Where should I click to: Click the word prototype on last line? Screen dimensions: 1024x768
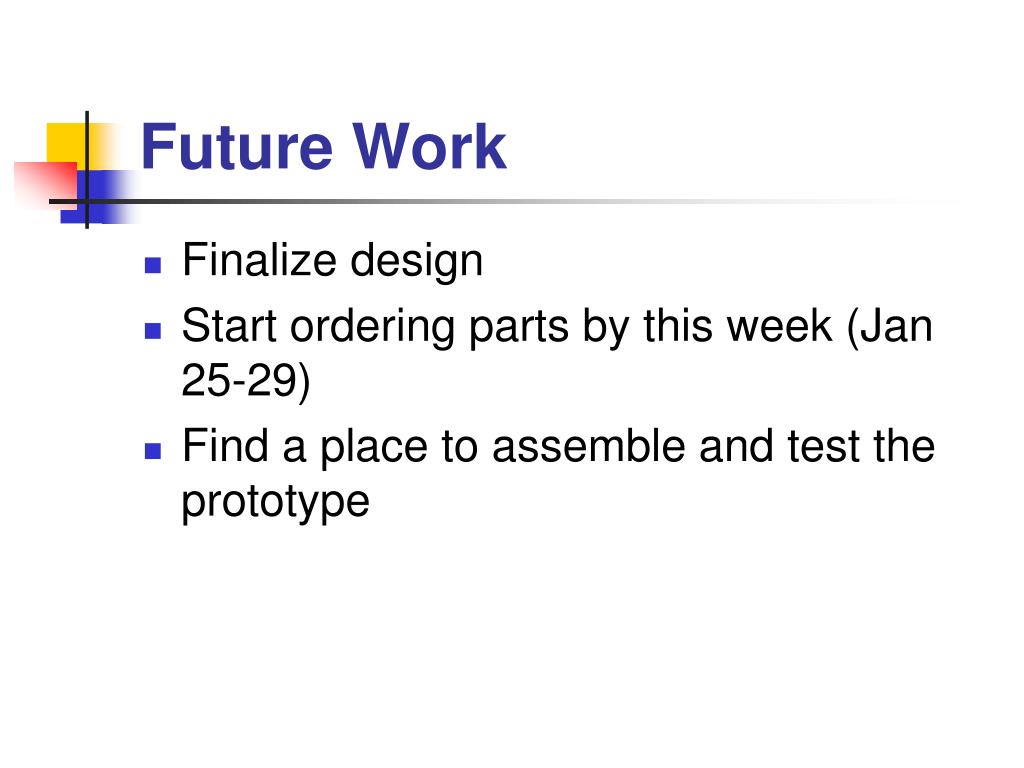tap(276, 503)
